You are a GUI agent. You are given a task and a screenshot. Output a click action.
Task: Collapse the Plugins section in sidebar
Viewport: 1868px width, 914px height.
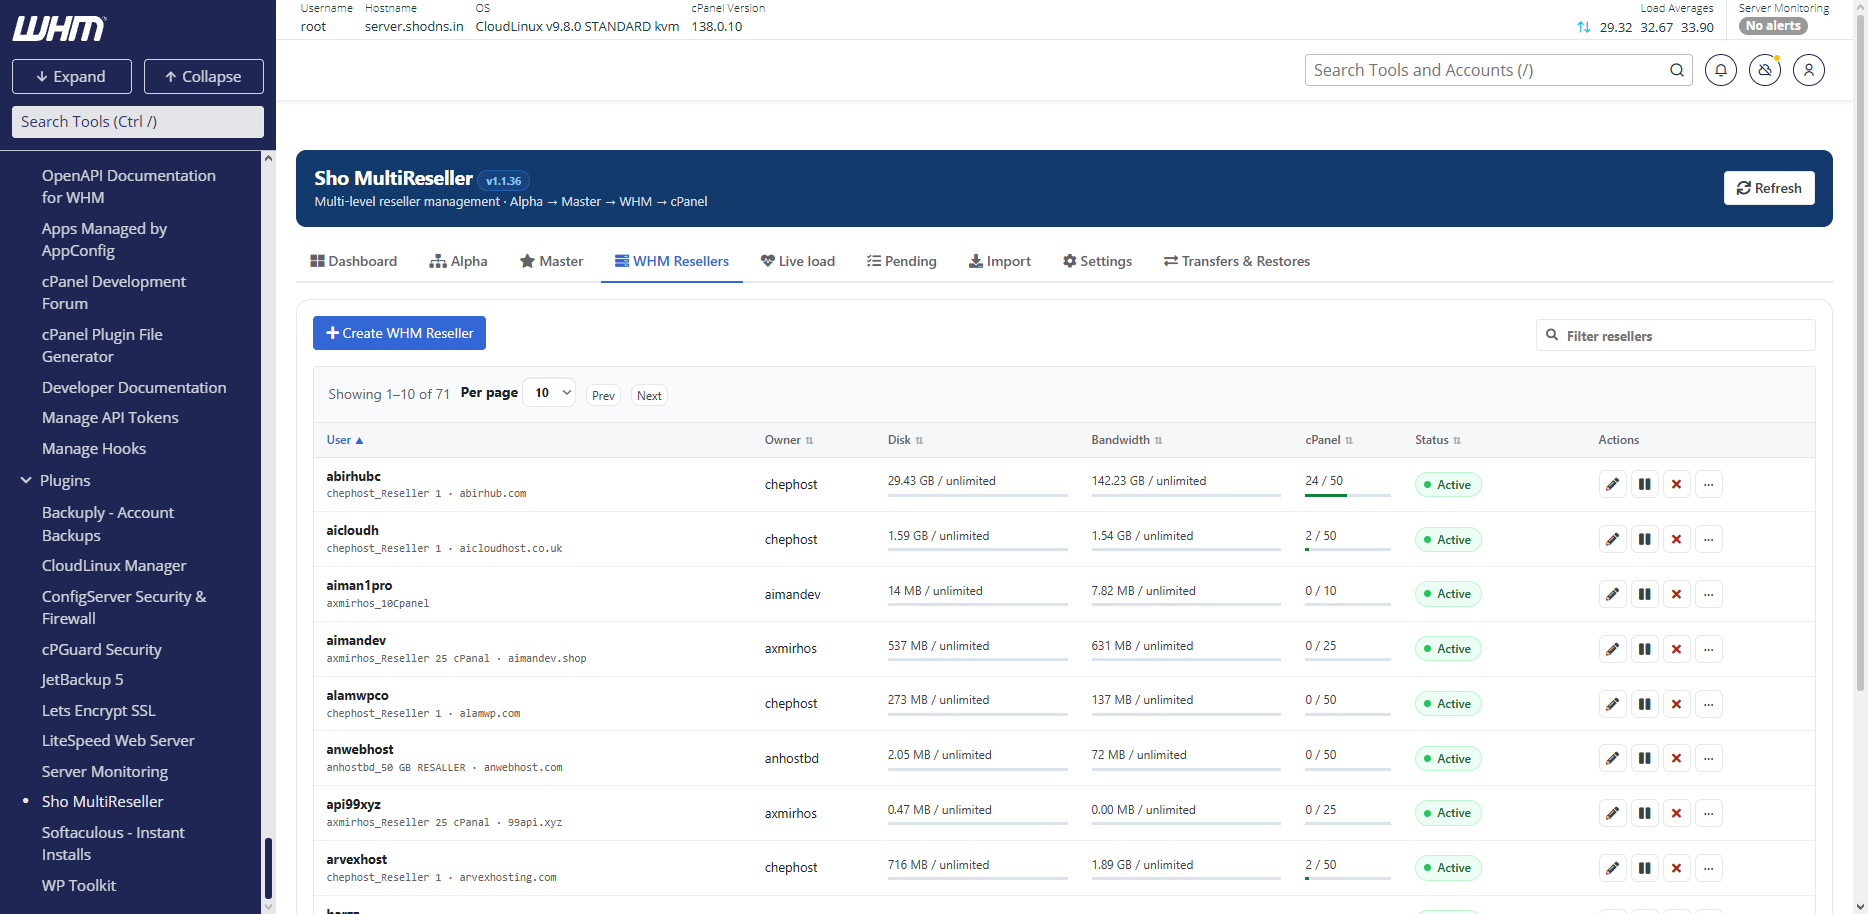coord(26,481)
